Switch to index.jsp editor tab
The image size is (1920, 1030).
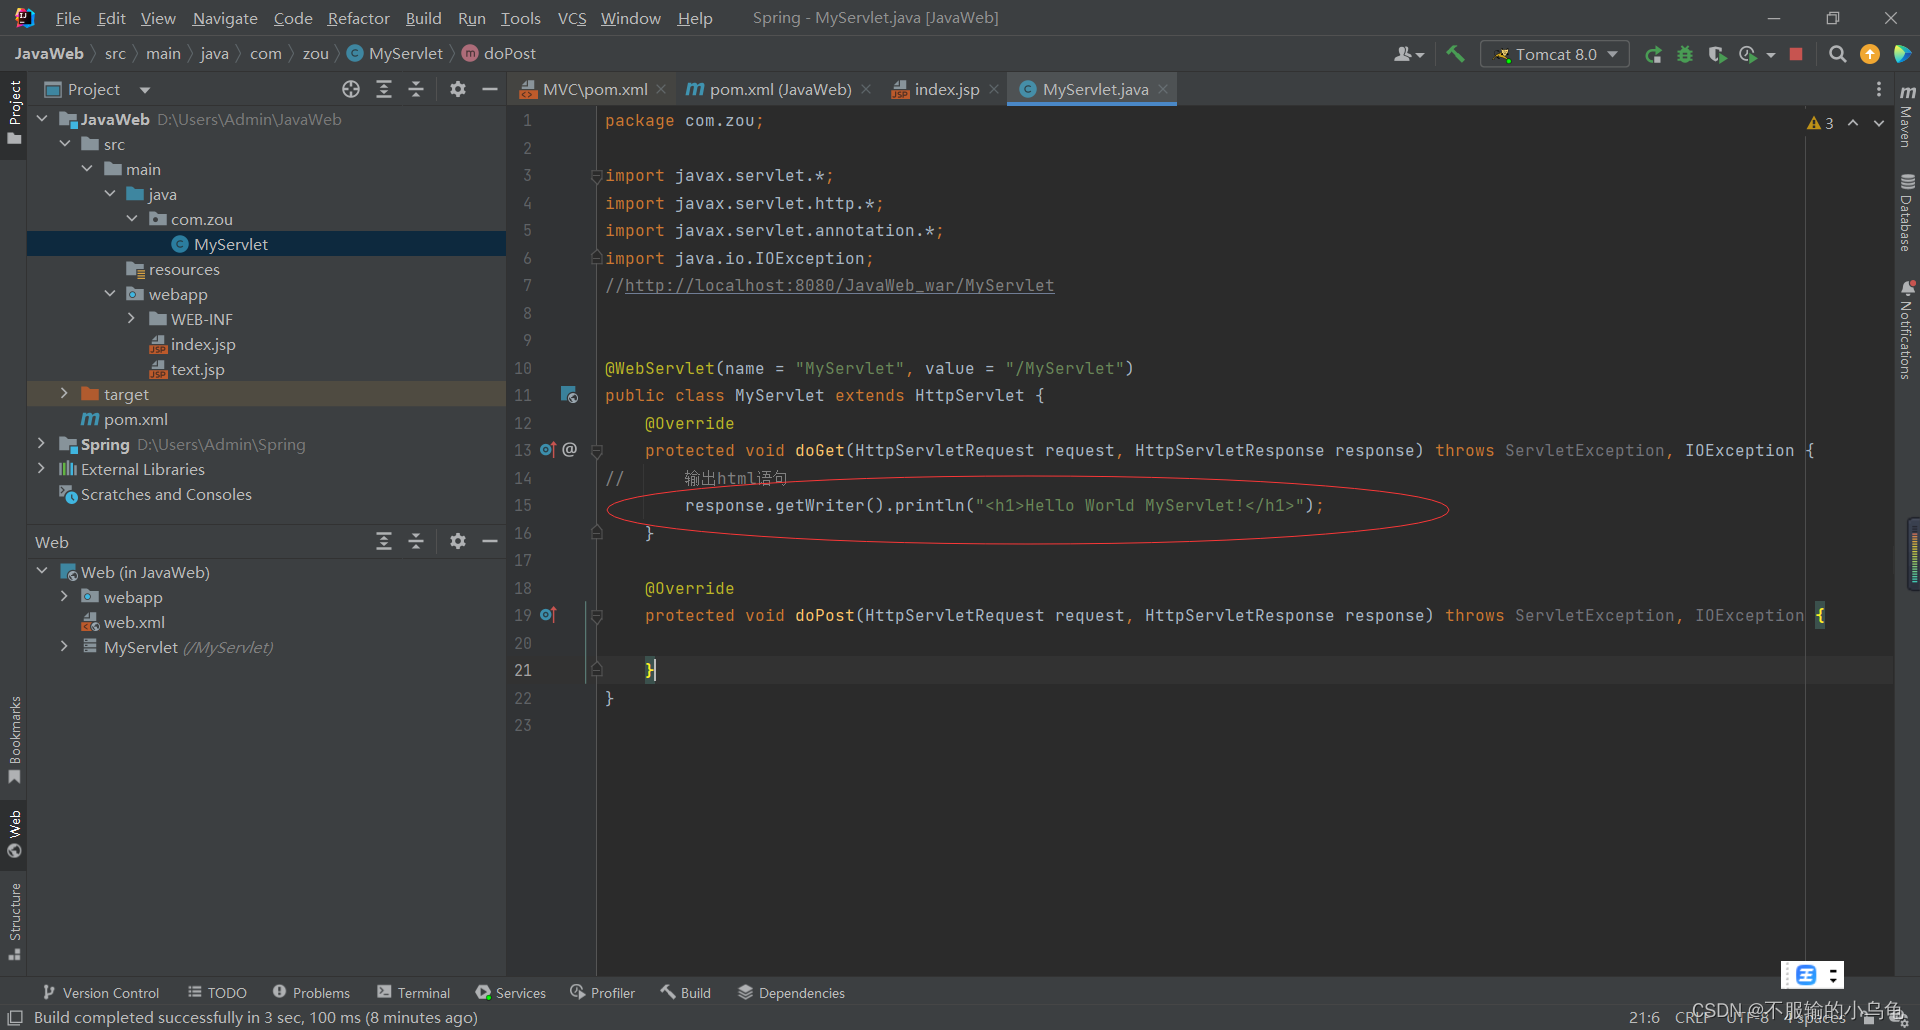tap(946, 89)
